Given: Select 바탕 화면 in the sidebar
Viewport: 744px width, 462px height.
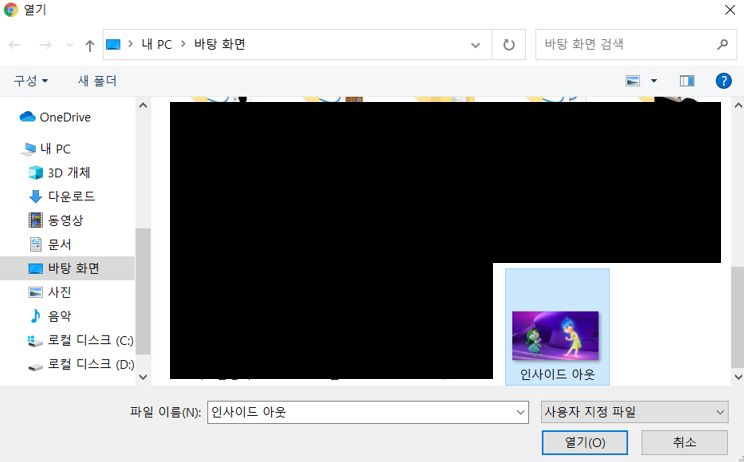Looking at the screenshot, I should (x=67, y=268).
